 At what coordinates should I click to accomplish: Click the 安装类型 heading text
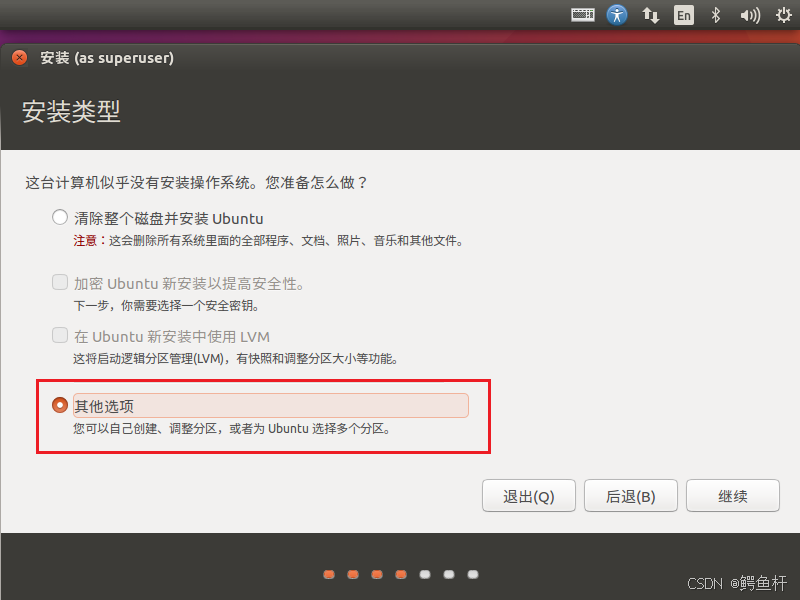pos(71,111)
